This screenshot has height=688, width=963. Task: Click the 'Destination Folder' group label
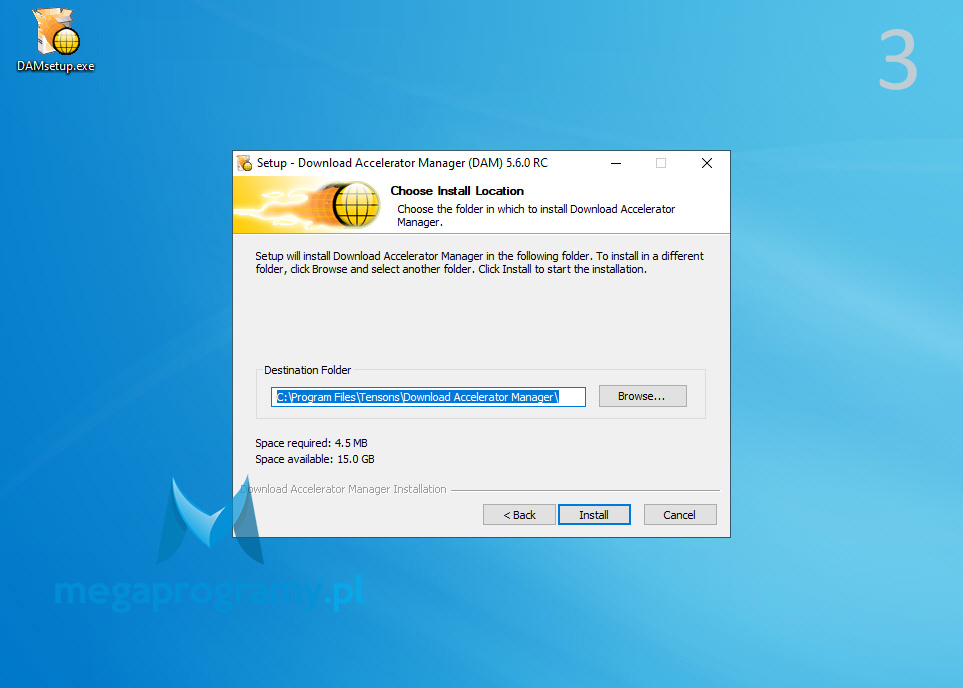pos(307,370)
